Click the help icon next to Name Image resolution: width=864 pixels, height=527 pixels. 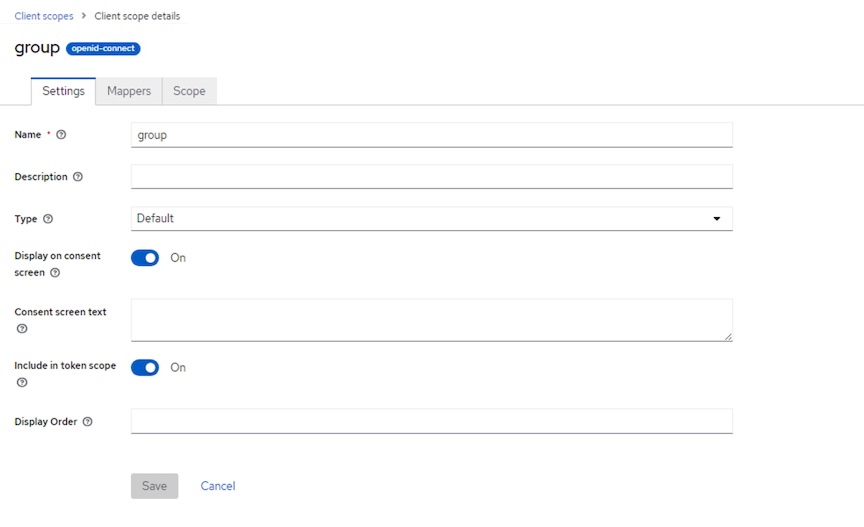61,135
